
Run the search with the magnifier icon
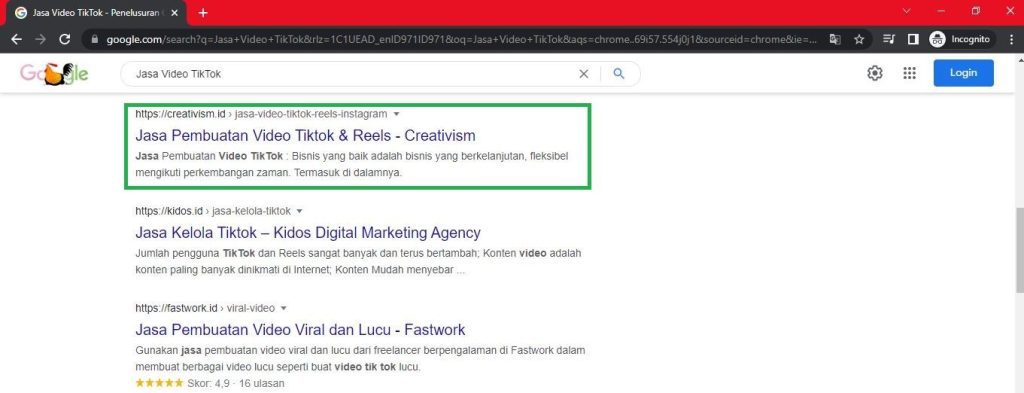[x=619, y=74]
